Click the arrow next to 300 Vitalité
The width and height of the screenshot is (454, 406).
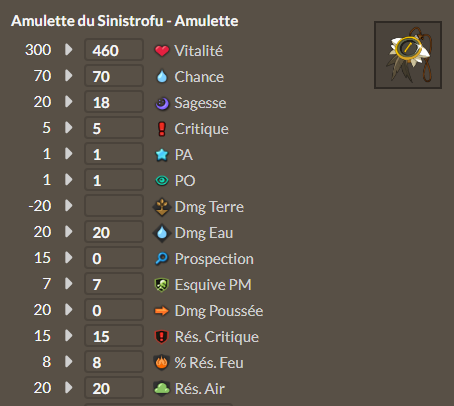tap(69, 50)
